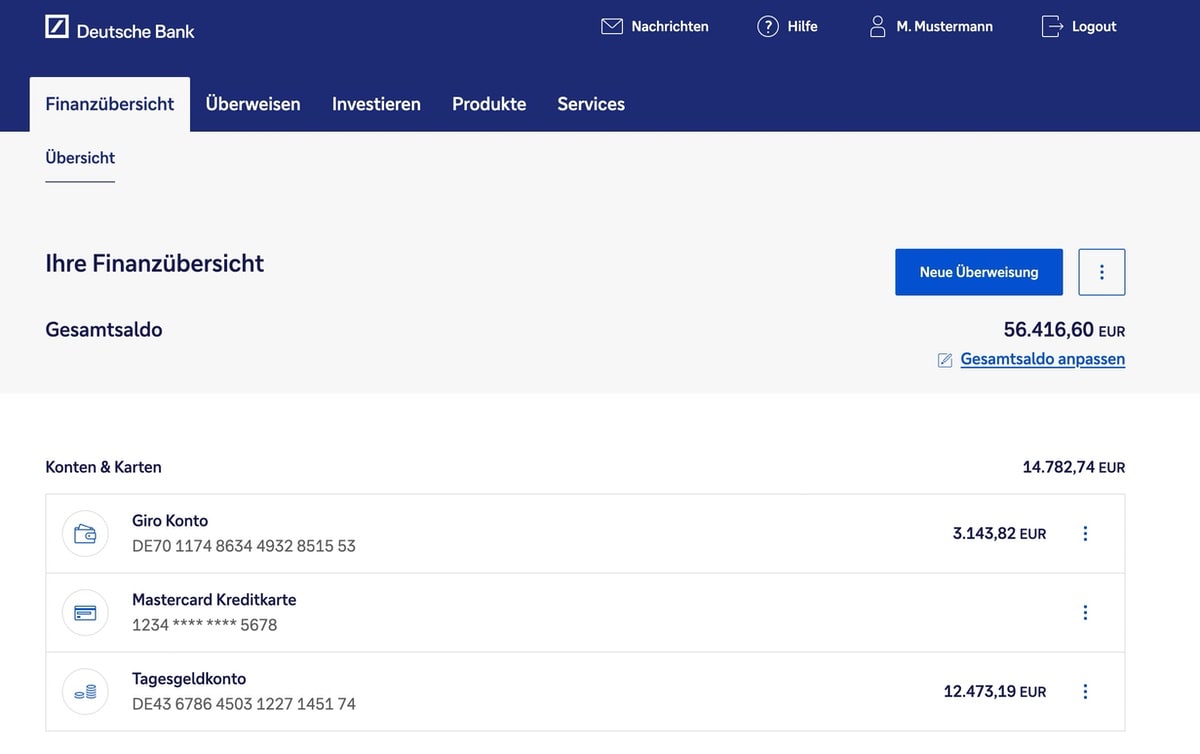
Task: Expand the Tagesgeldkonto three-dot menu
Action: coord(1085,692)
